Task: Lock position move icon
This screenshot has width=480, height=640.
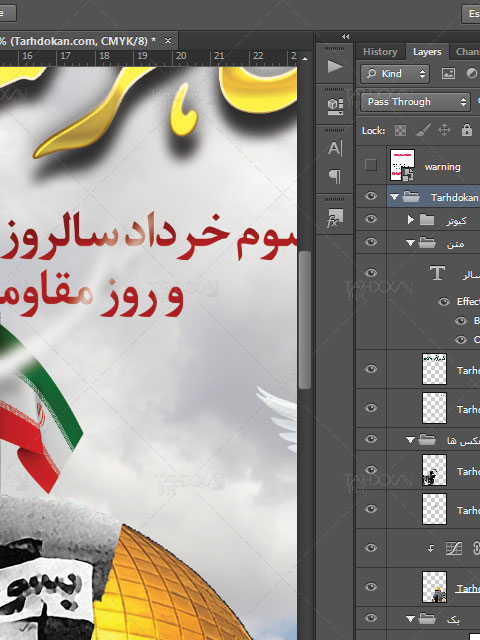Action: point(444,130)
